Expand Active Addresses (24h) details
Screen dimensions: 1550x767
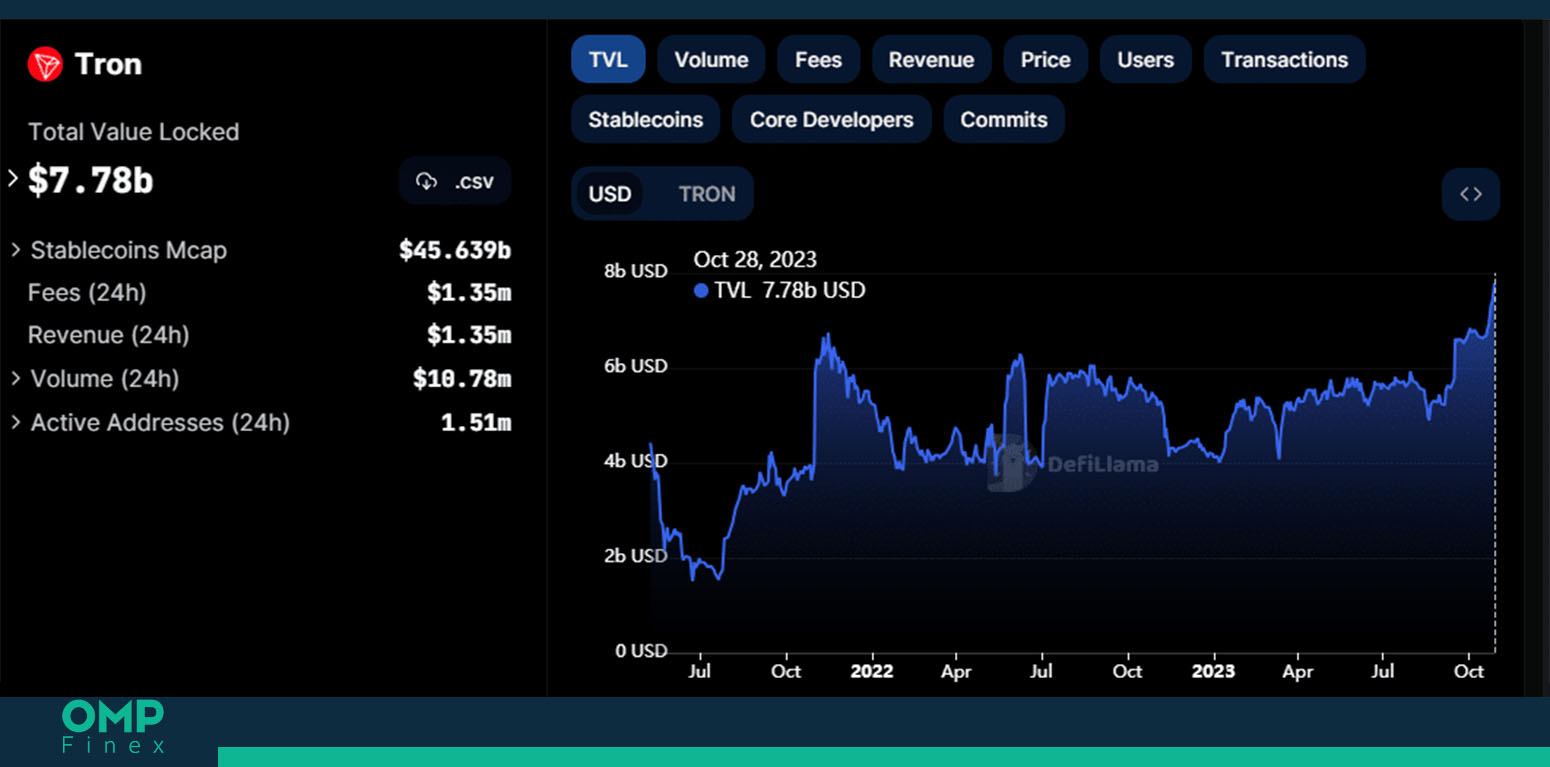(15, 422)
